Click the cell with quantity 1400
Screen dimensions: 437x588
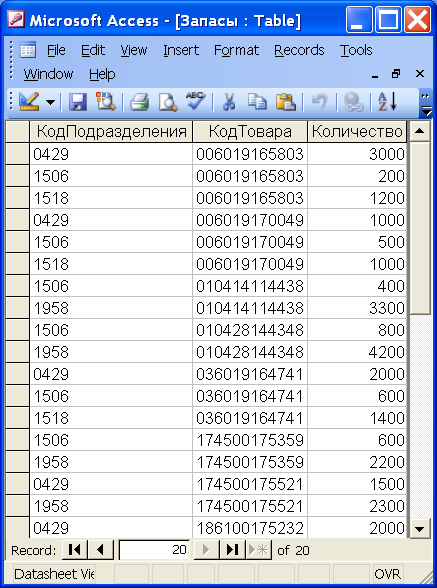point(357,418)
